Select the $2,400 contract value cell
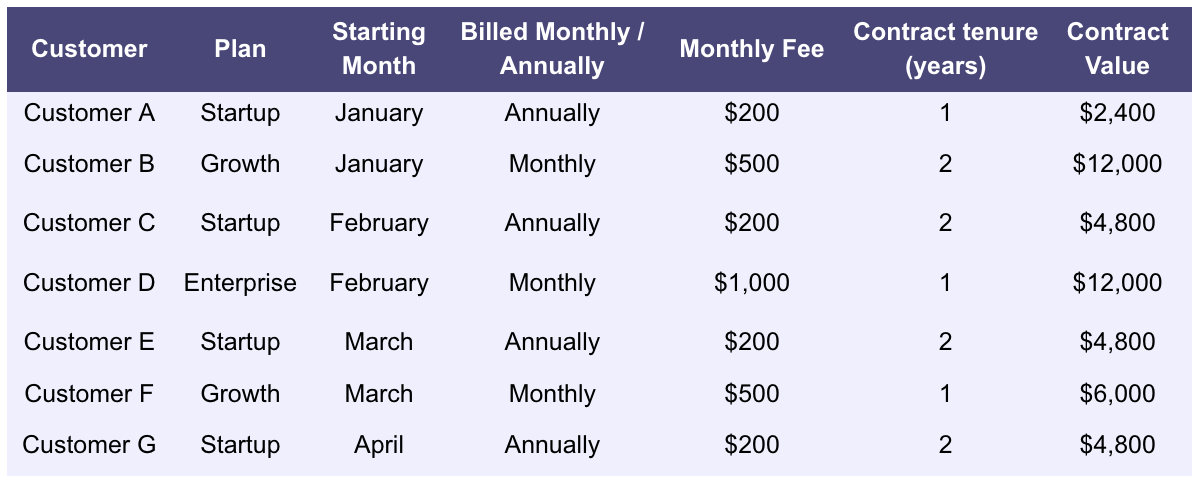 1117,113
